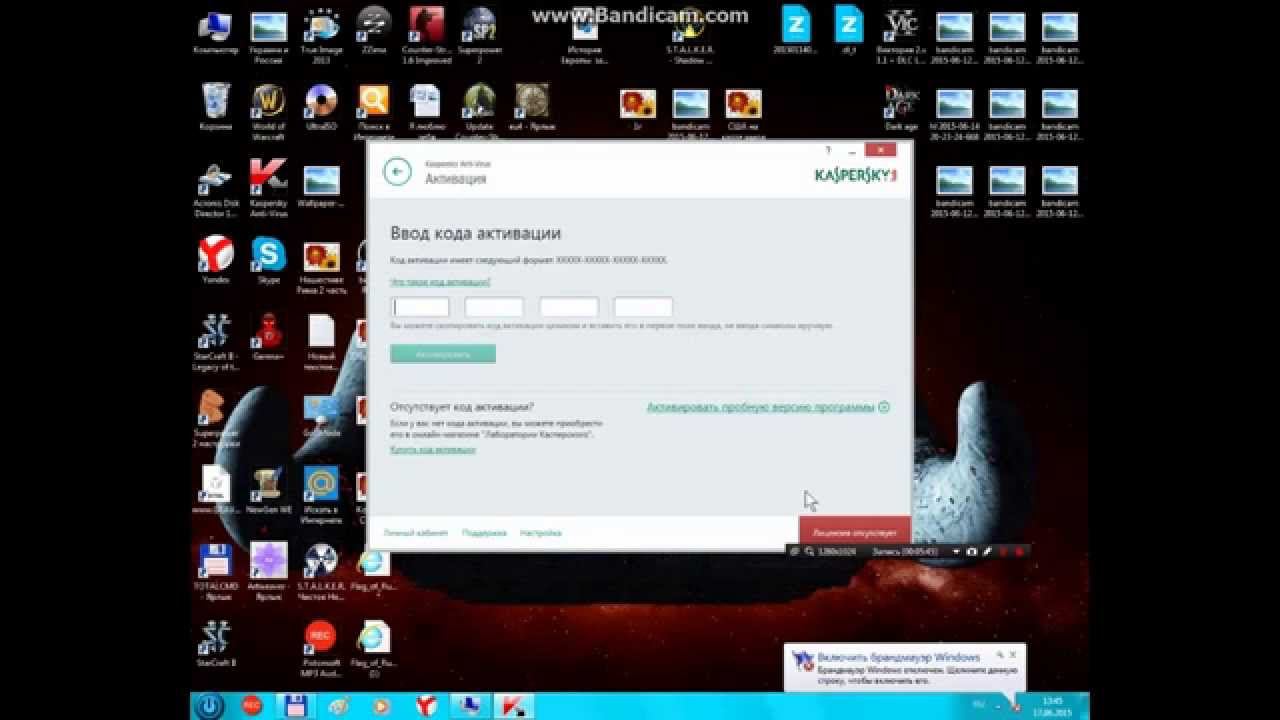
Task: Open the 'Что такое код активации?' link
Action: [440, 282]
